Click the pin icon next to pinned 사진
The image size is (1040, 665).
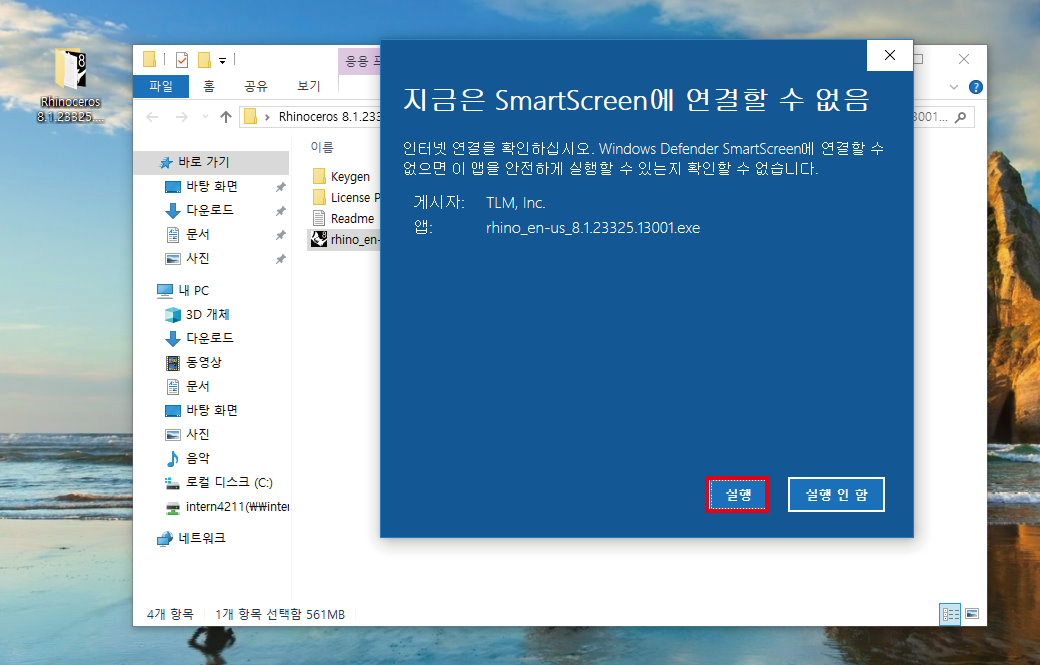pyautogui.click(x=281, y=259)
